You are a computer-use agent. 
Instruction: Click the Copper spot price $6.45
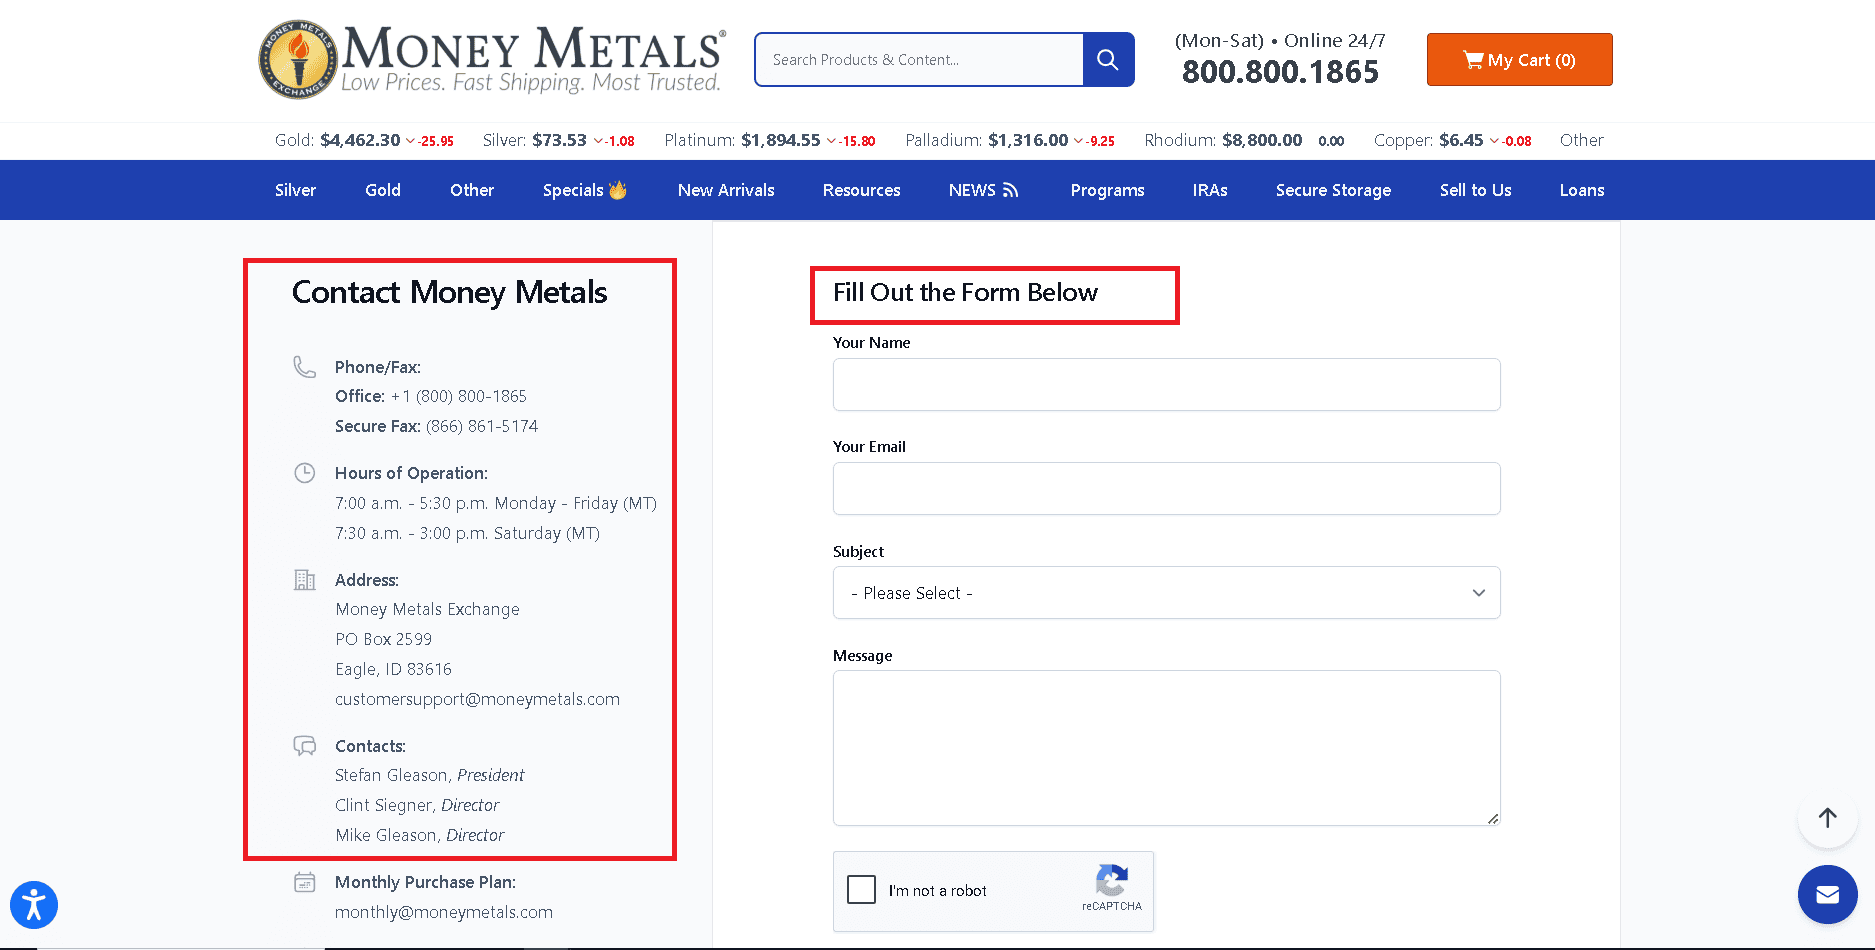[x=1461, y=140]
